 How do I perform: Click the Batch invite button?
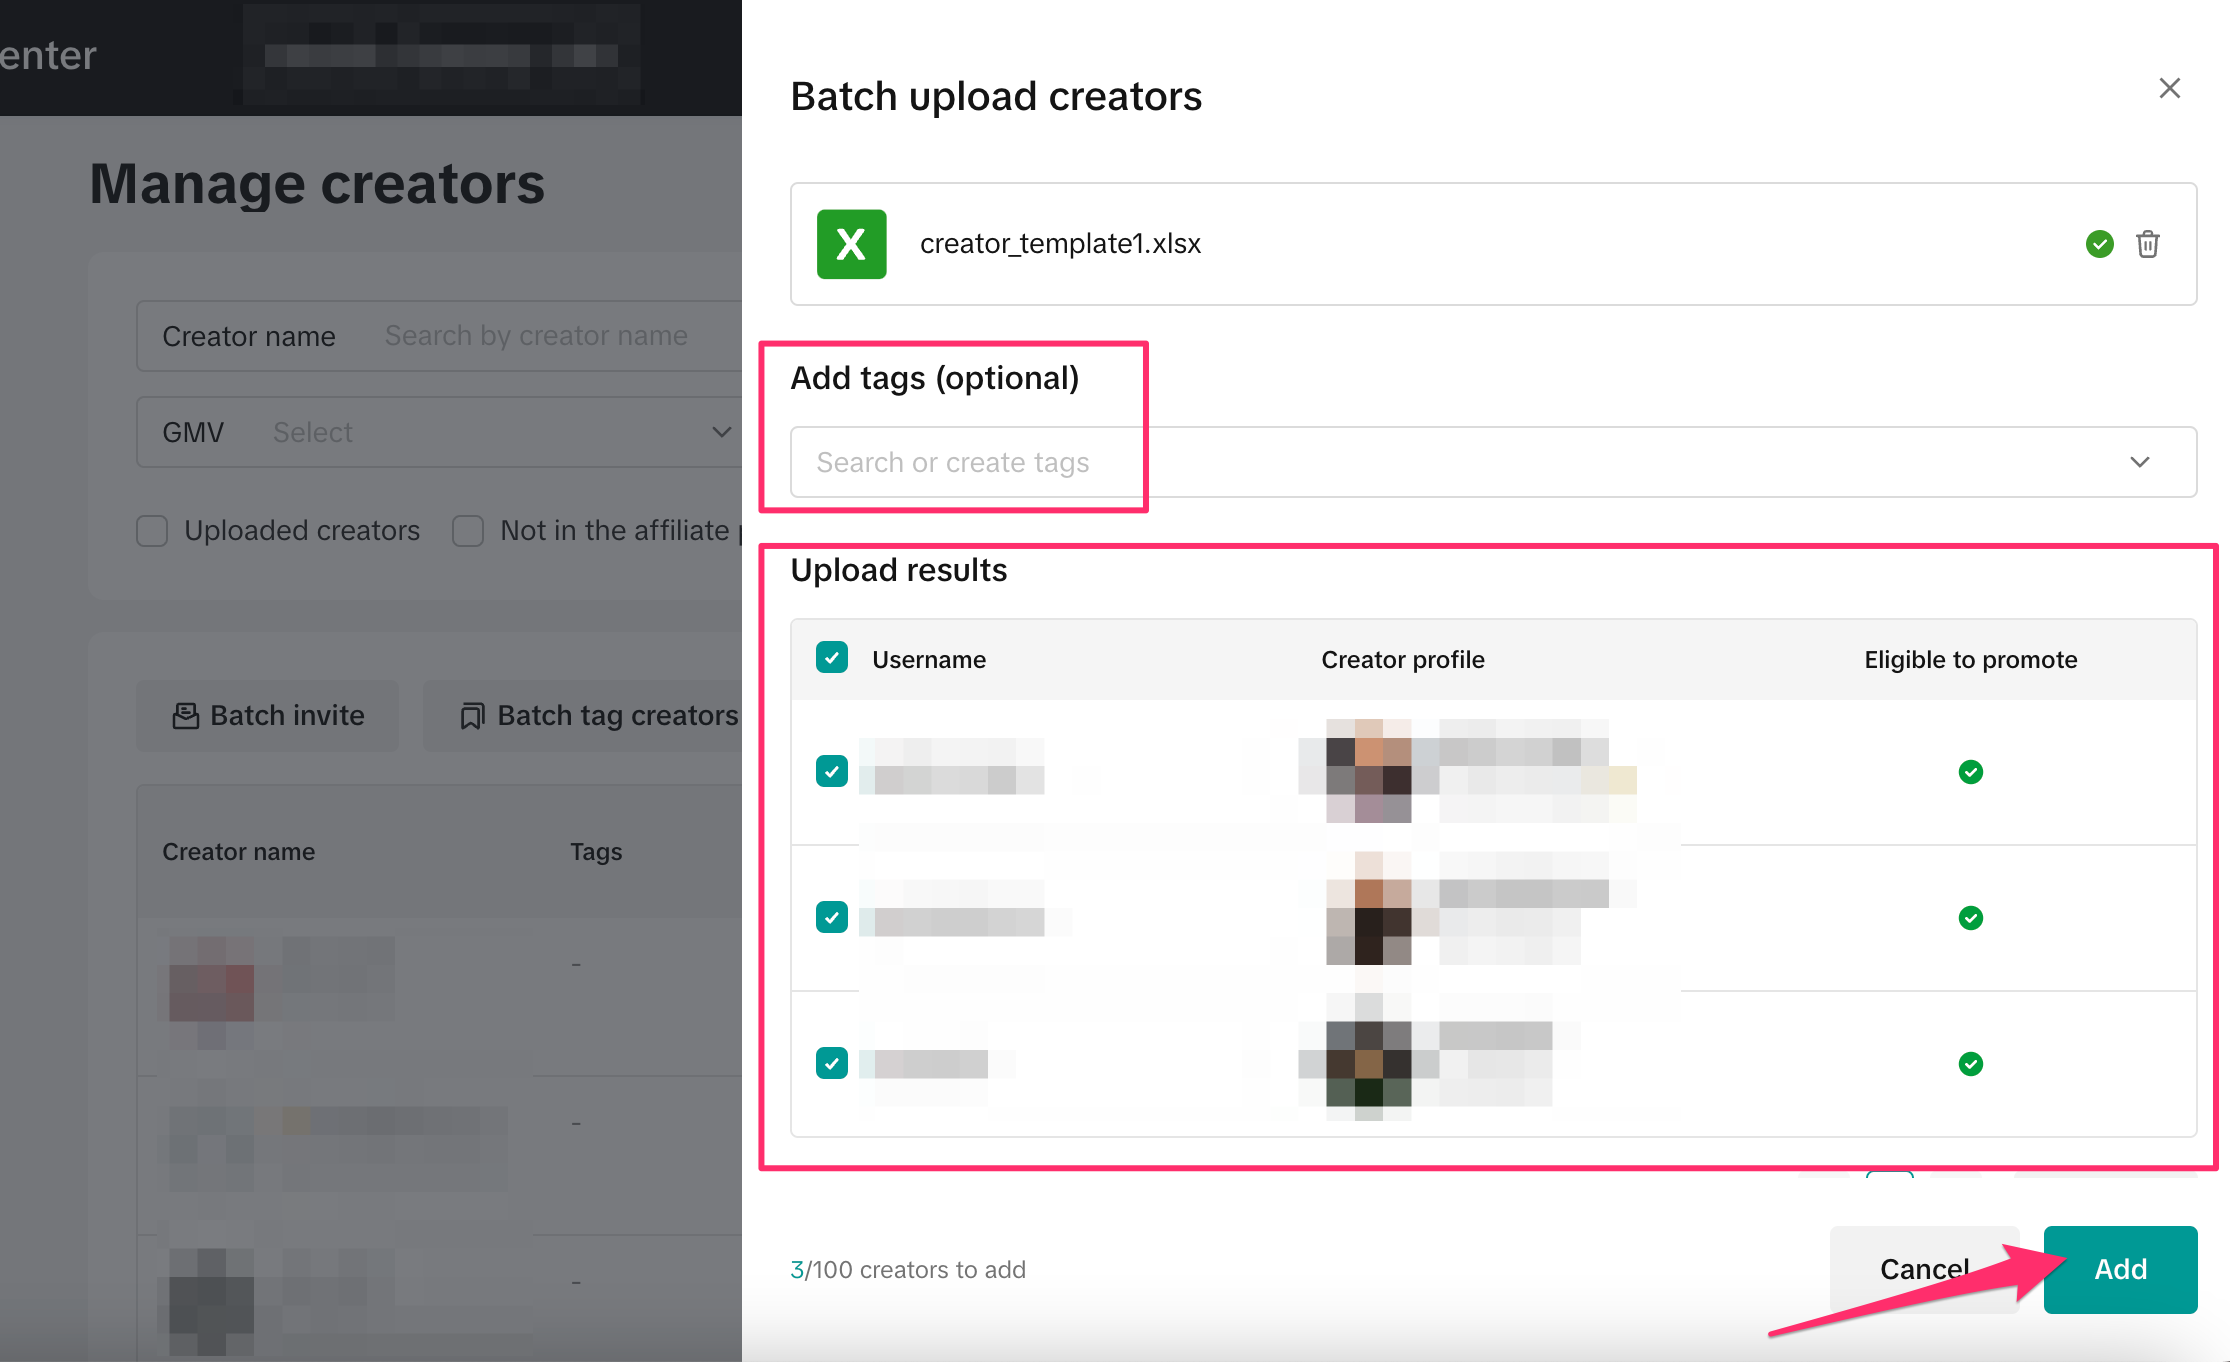coord(268,716)
